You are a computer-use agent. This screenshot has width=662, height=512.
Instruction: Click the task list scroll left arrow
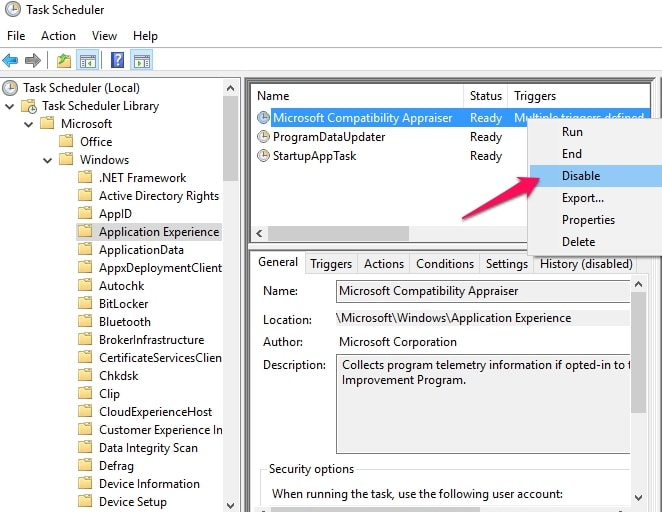(x=259, y=233)
